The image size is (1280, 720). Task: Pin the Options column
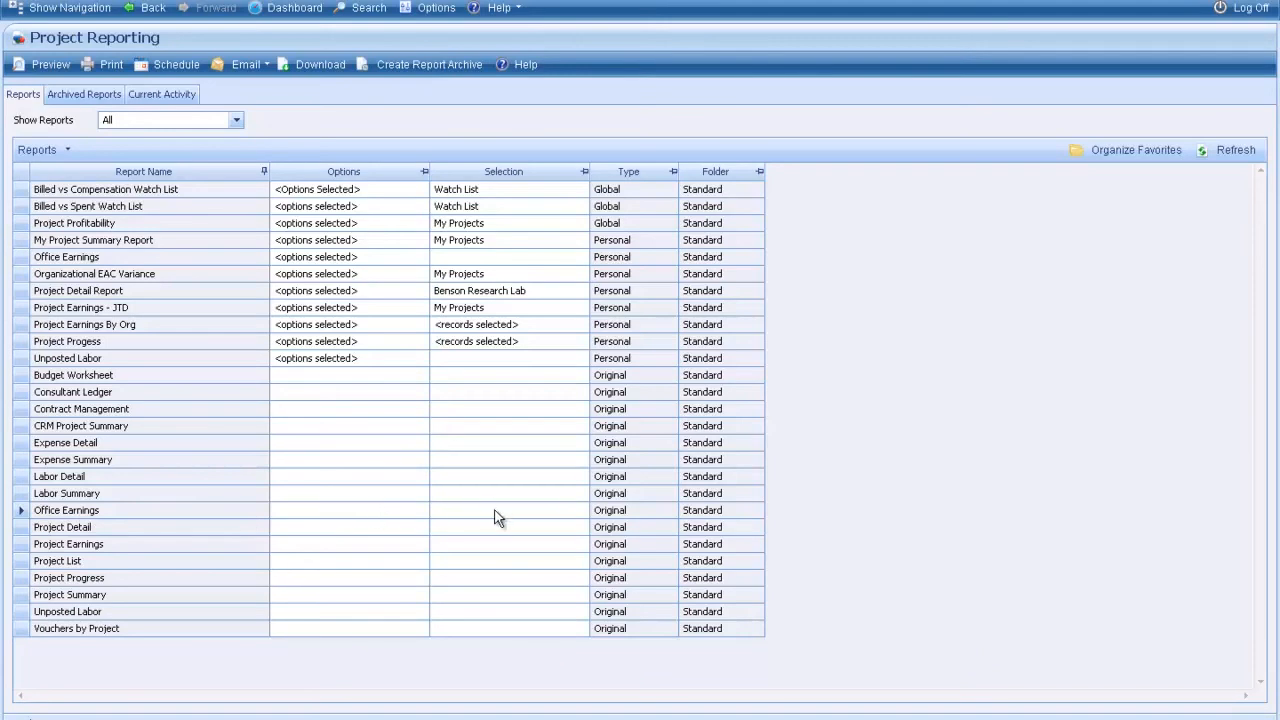click(424, 171)
